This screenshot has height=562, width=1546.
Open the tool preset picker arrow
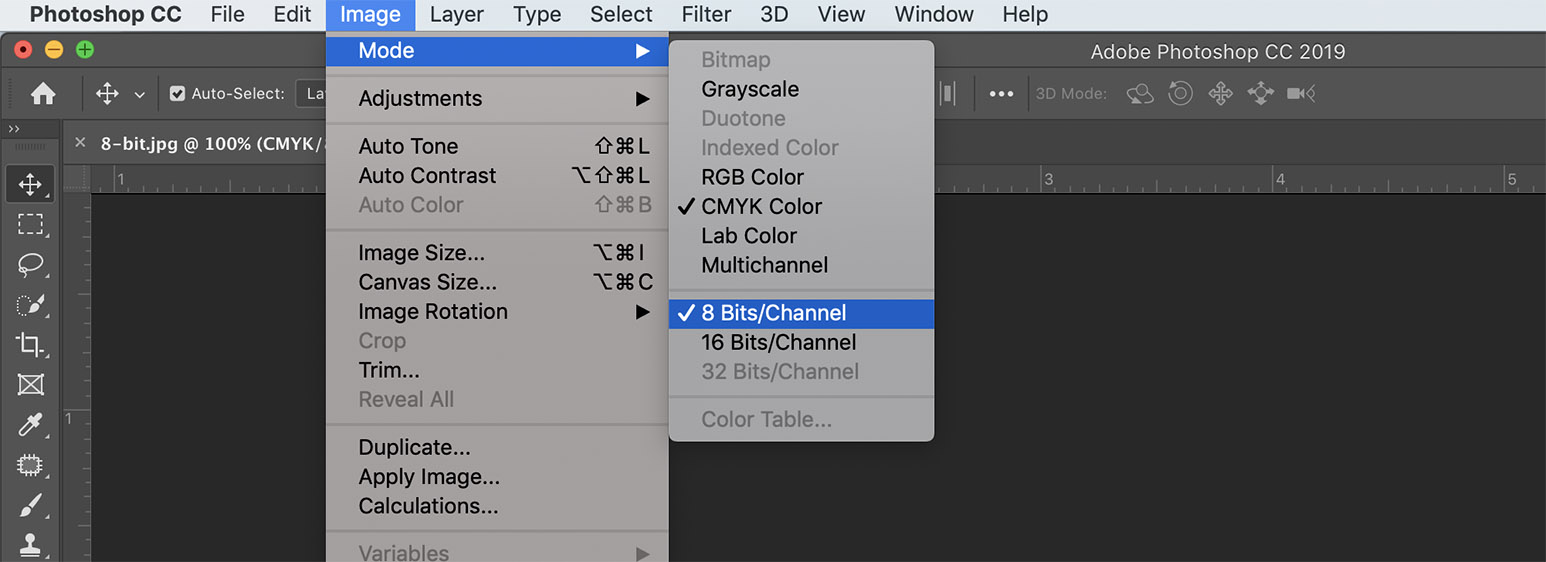tap(139, 95)
